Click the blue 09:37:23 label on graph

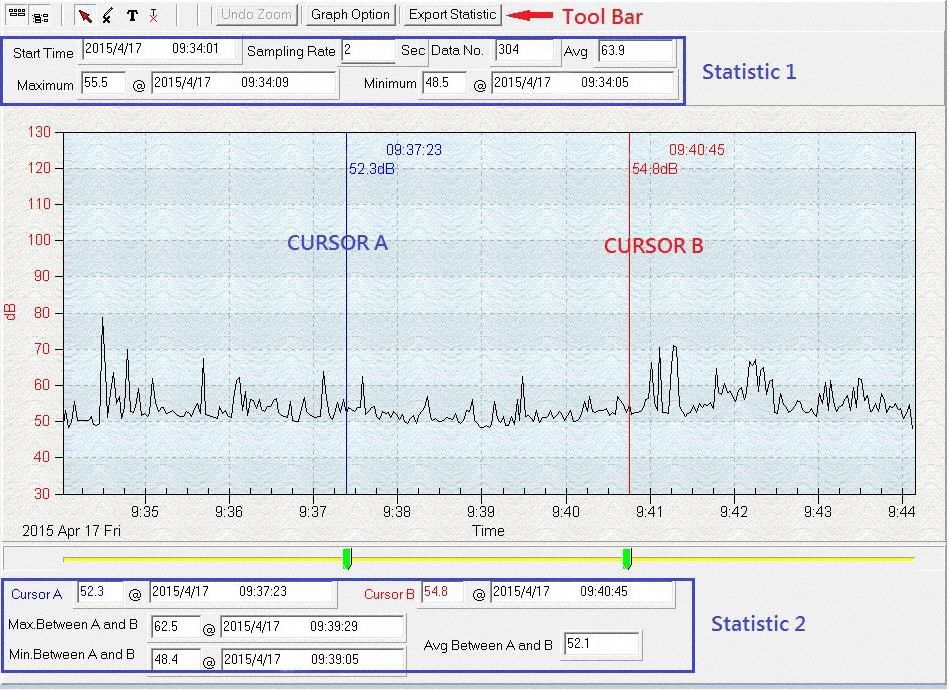point(414,150)
